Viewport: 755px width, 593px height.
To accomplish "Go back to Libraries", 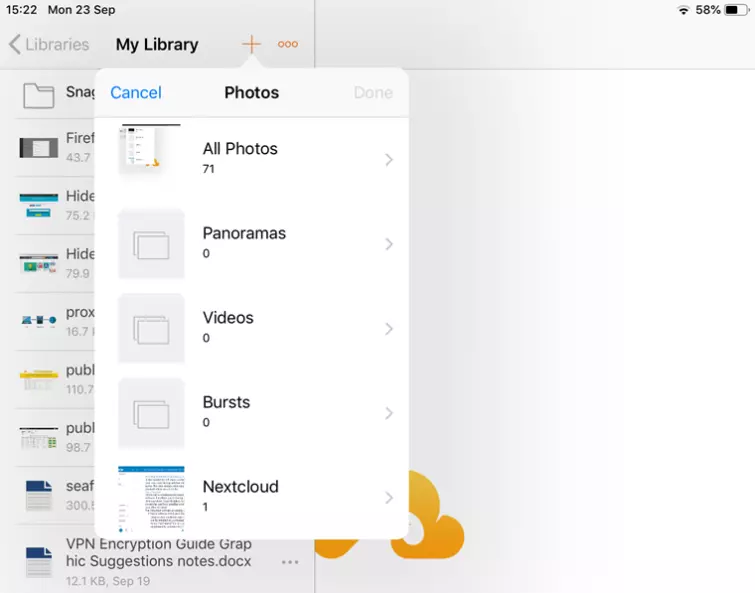I will pos(49,44).
